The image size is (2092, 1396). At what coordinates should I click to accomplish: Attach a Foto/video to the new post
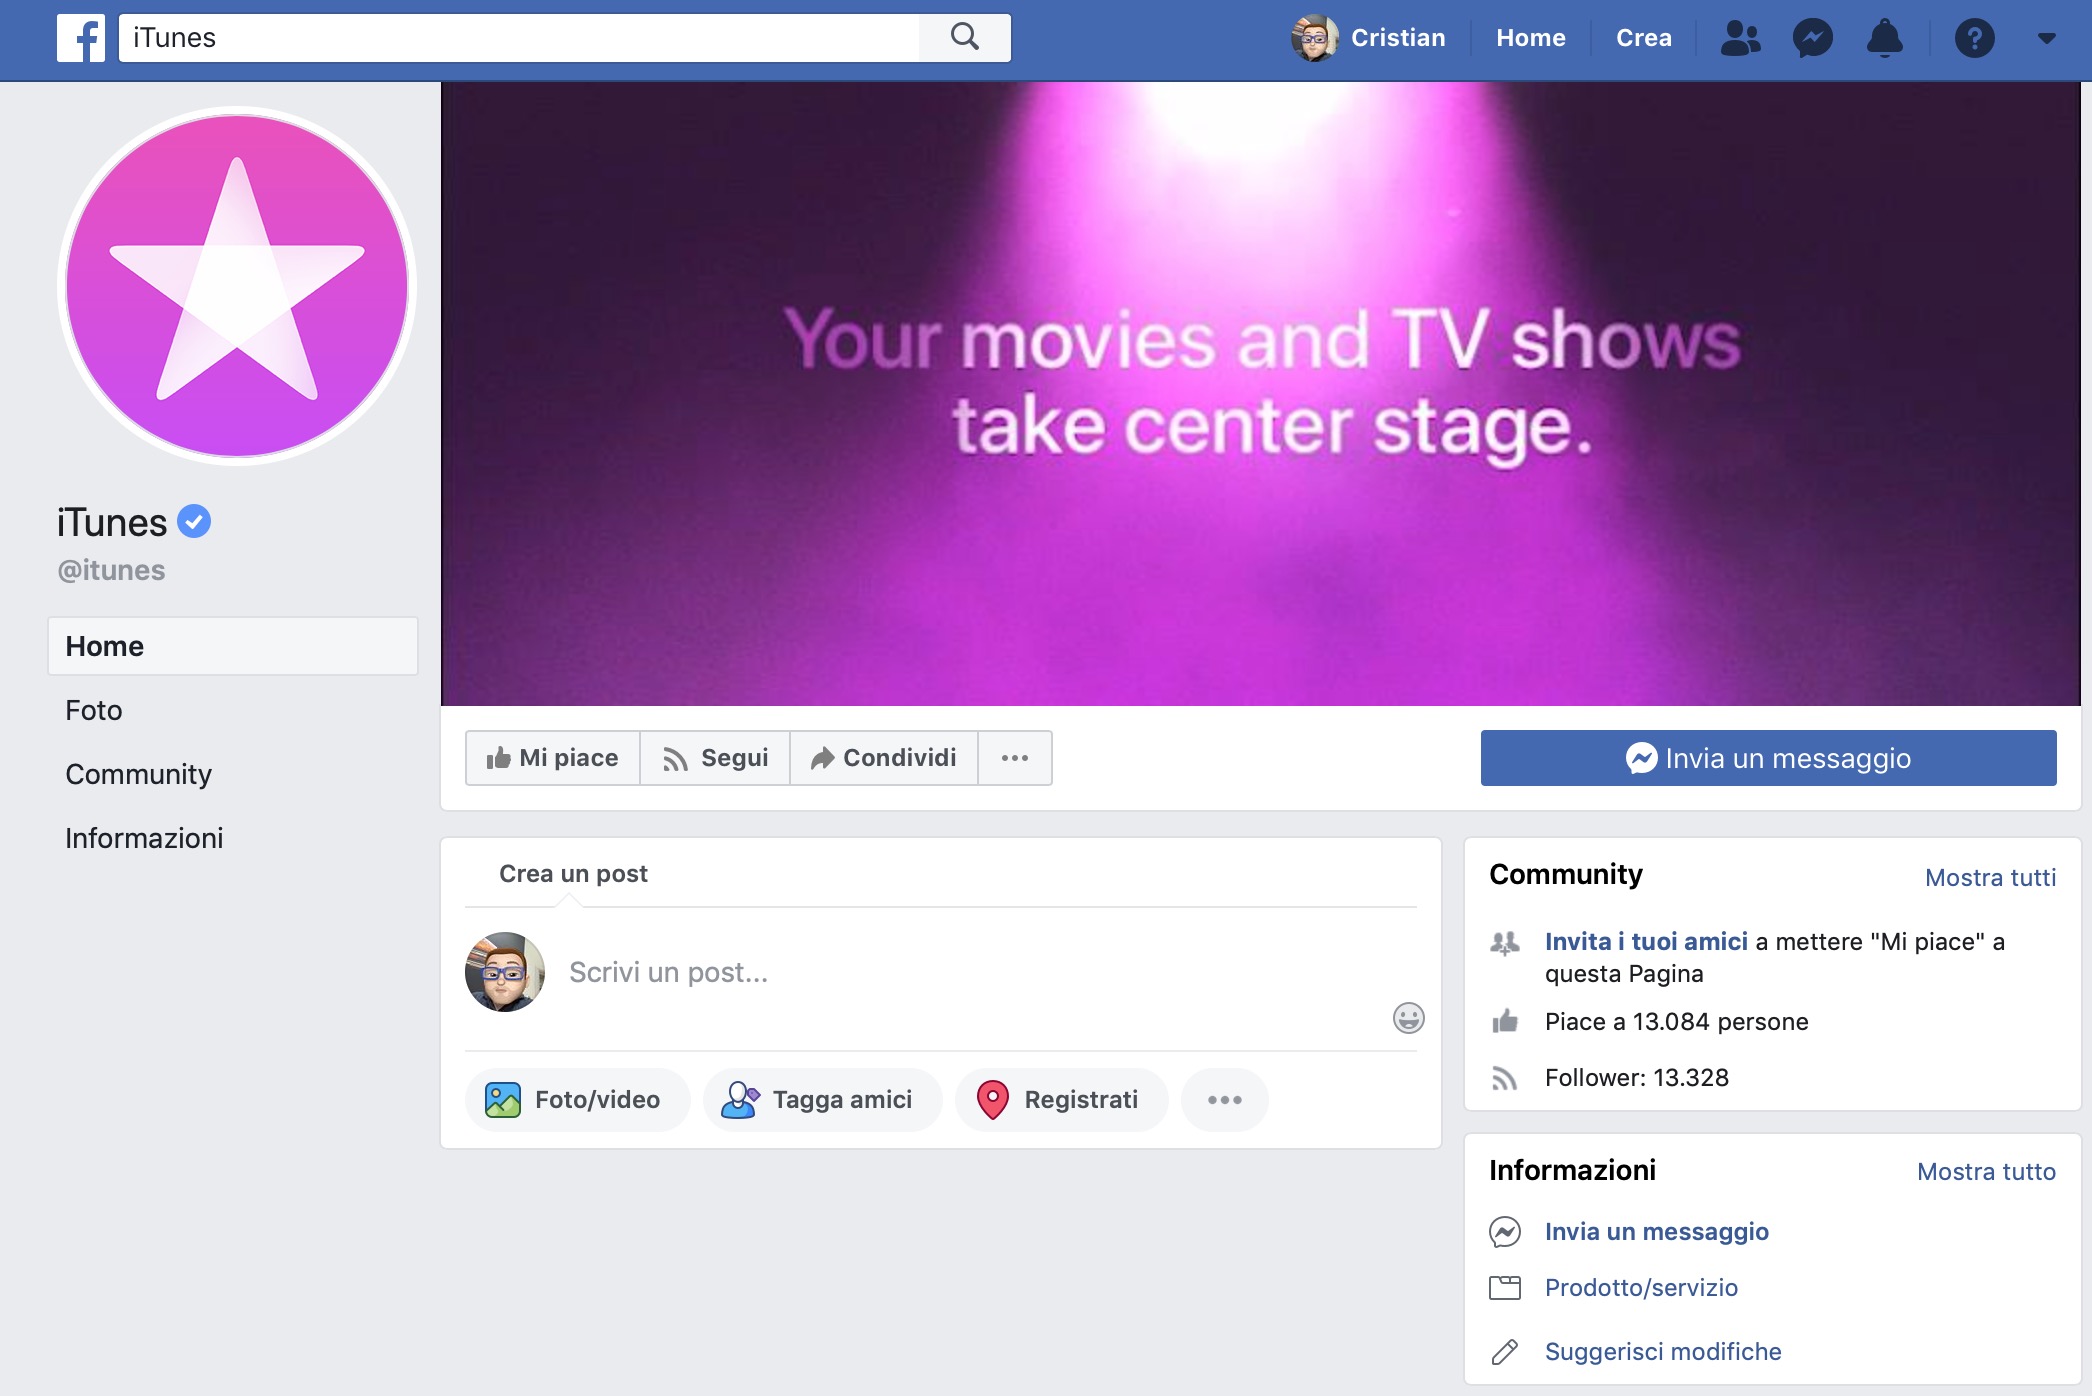tap(577, 1099)
